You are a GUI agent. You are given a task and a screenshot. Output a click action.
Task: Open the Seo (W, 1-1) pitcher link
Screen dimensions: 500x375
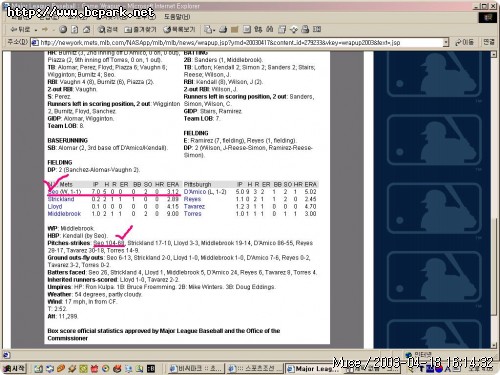(64, 192)
